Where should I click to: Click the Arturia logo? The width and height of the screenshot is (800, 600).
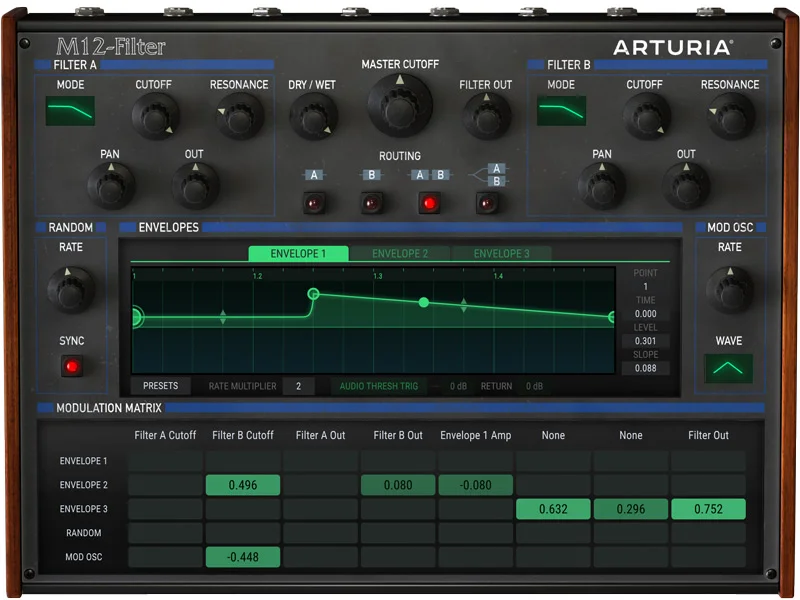click(x=673, y=47)
